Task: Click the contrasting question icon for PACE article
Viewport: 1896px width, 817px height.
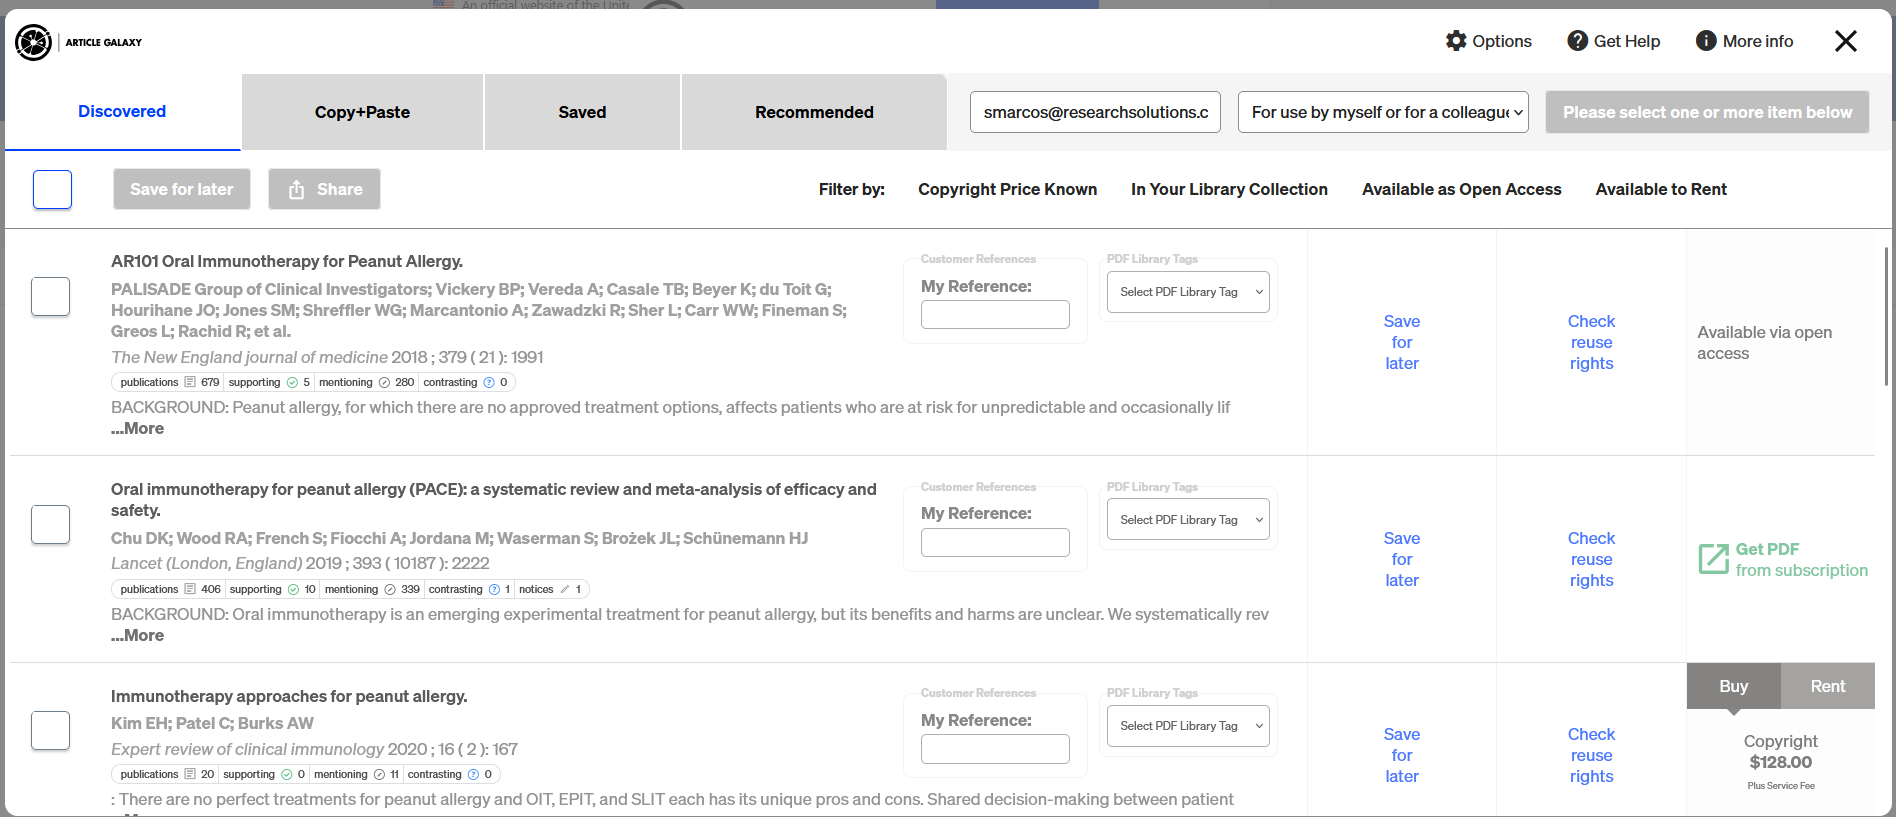Action: 494,590
